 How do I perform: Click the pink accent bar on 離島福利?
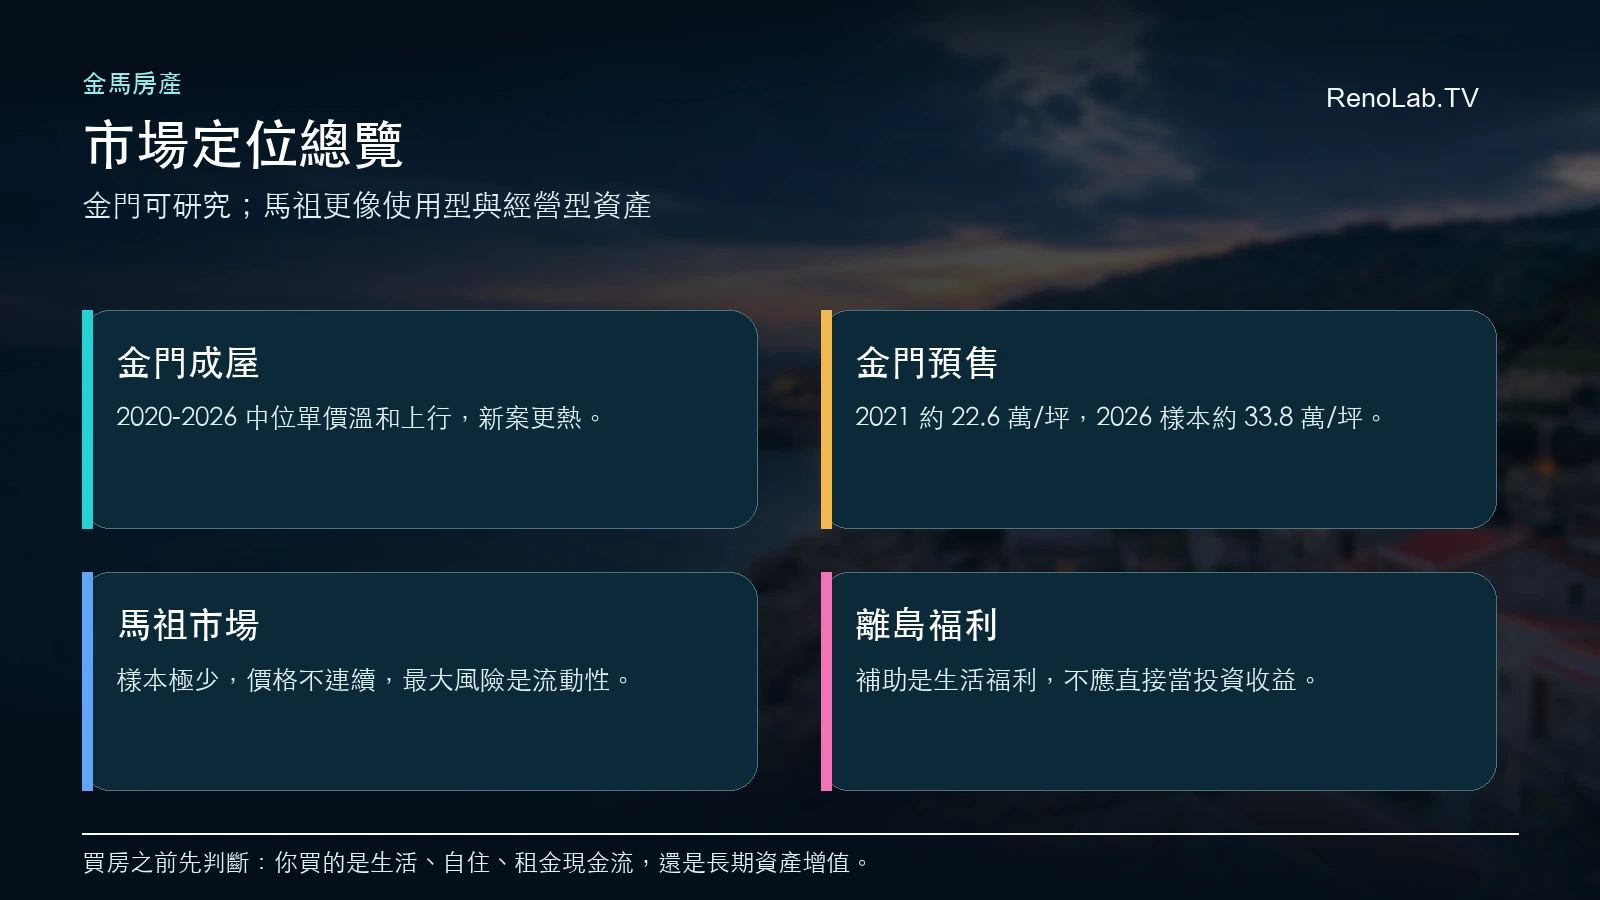point(826,681)
